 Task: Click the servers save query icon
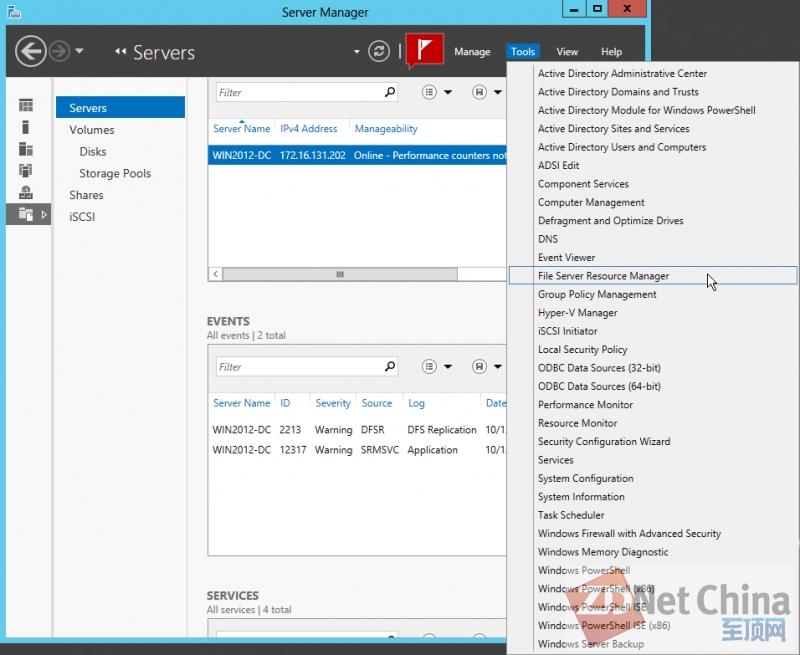[479, 92]
